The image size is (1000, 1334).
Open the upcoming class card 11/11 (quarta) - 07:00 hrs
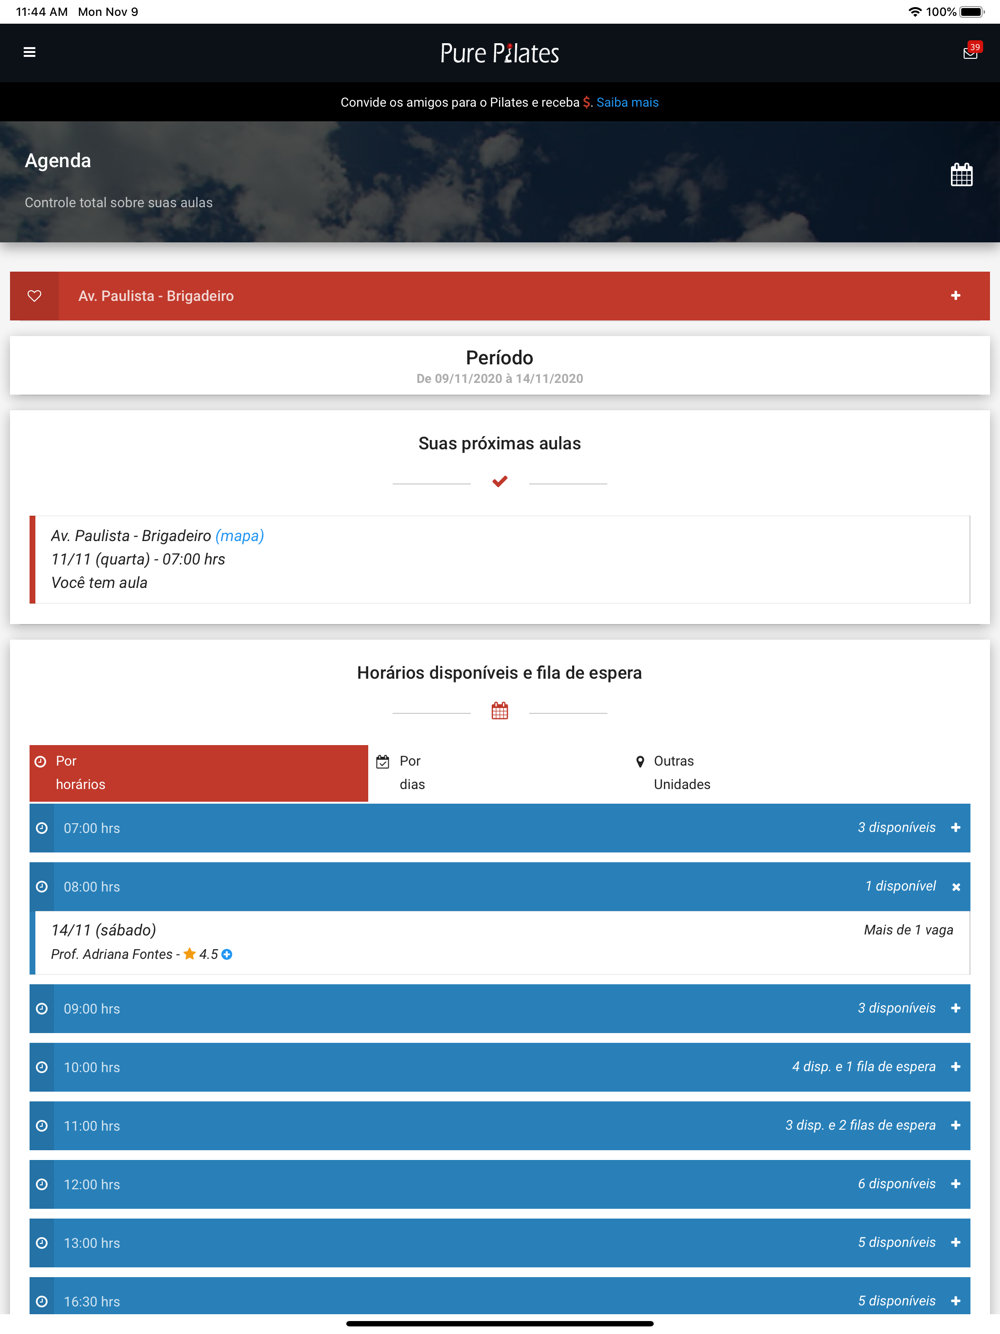click(500, 560)
